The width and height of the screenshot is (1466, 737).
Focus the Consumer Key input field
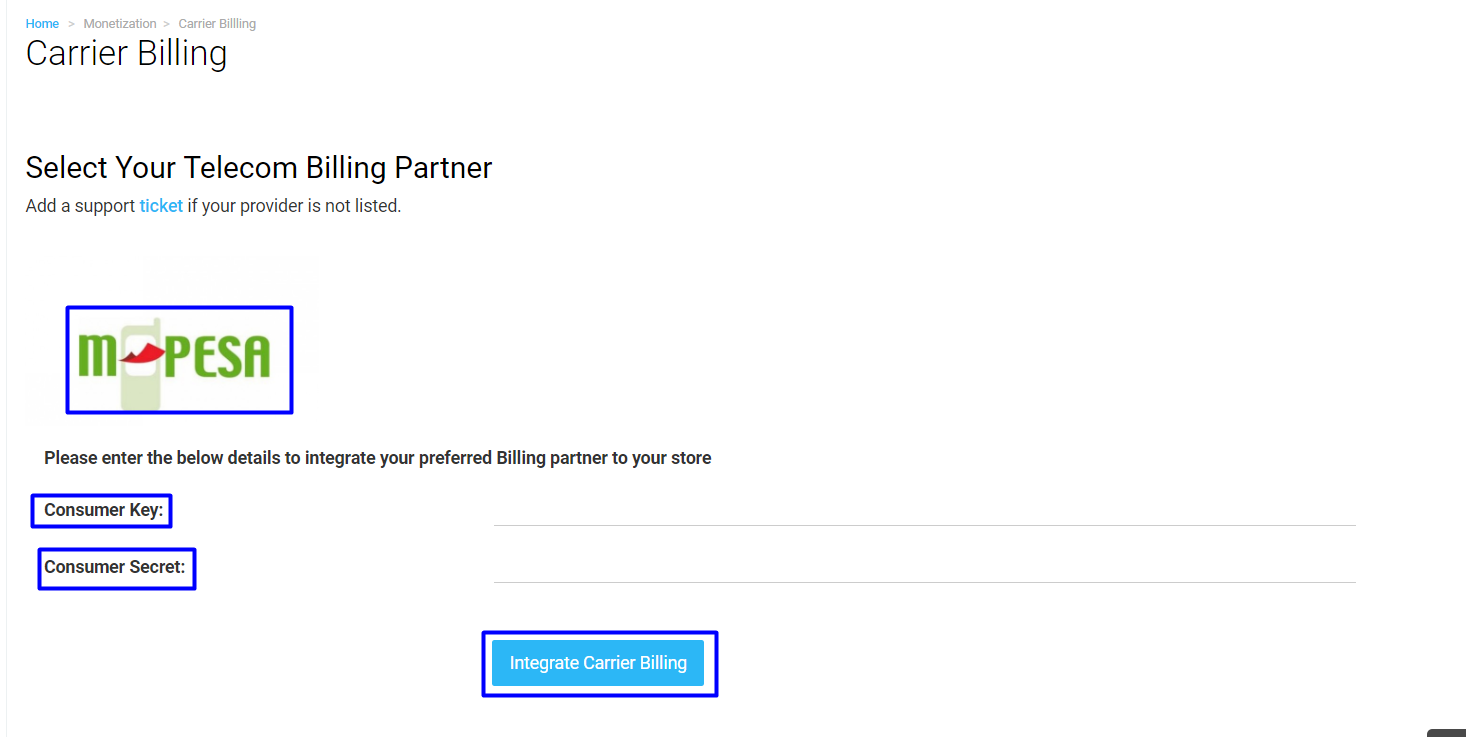[924, 510]
